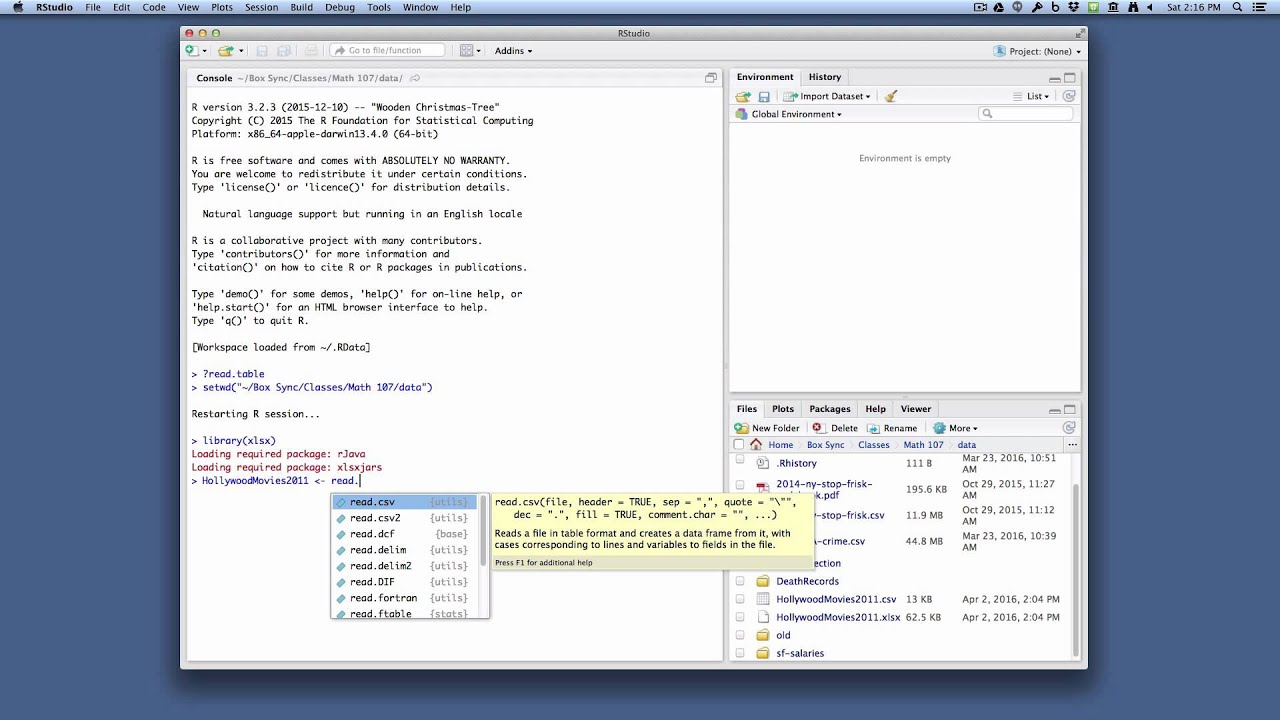Viewport: 1280px width, 720px height.
Task: Open the Global Environment dropdown
Action: 789,114
